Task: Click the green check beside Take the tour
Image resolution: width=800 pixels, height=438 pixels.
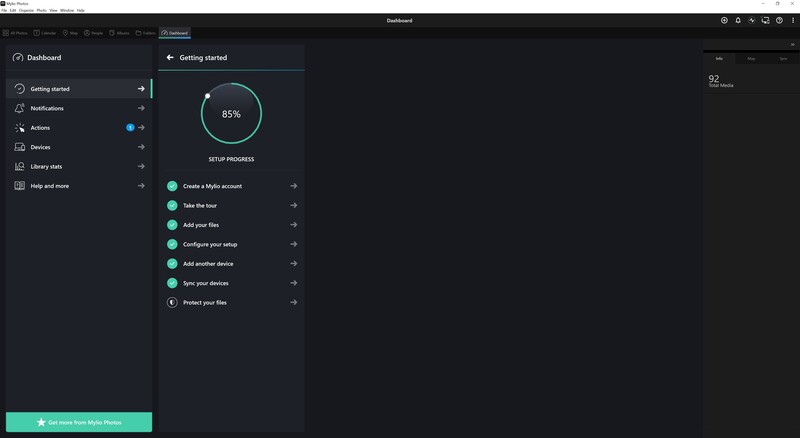Action: (172, 205)
